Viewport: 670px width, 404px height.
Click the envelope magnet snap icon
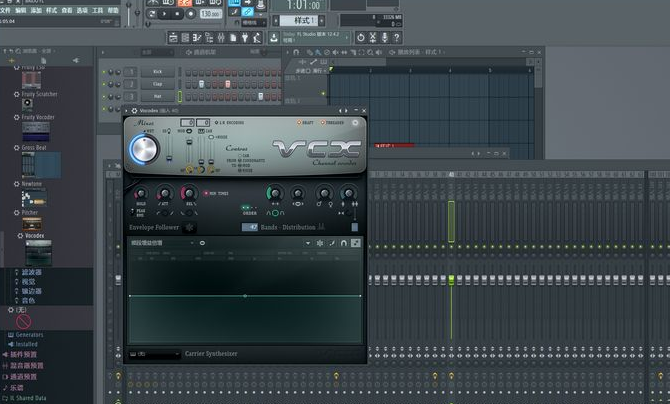tap(344, 243)
